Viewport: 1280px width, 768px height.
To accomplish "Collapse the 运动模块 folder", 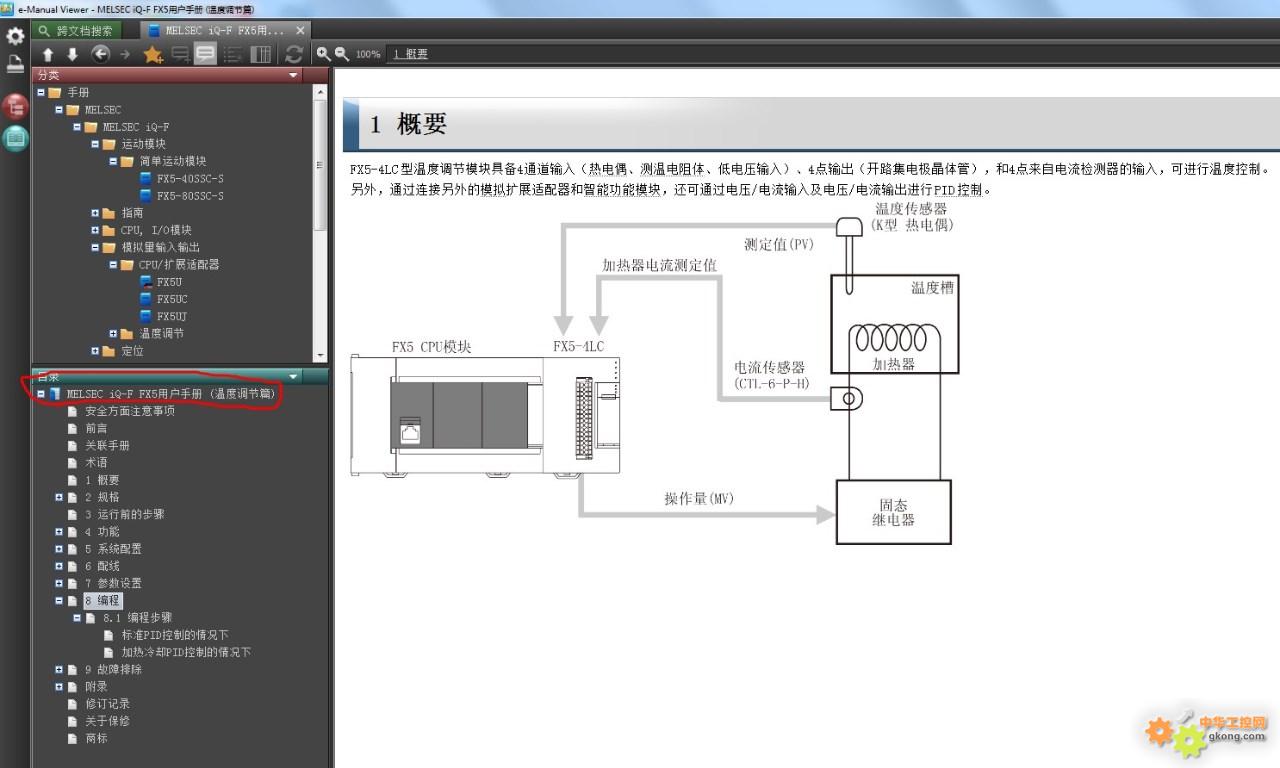I will (x=95, y=144).
